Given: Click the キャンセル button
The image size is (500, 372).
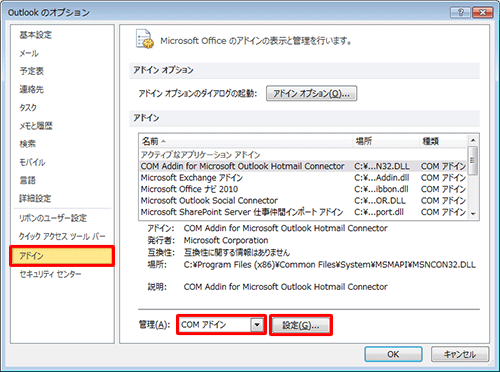Looking at the screenshot, I should coord(460,354).
